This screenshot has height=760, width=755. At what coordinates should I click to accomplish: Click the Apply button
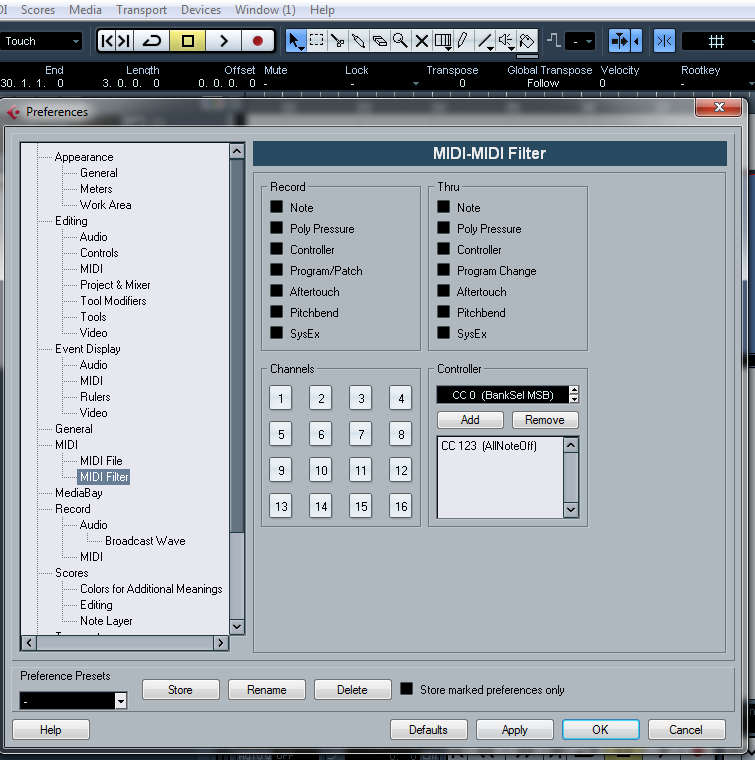[515, 729]
